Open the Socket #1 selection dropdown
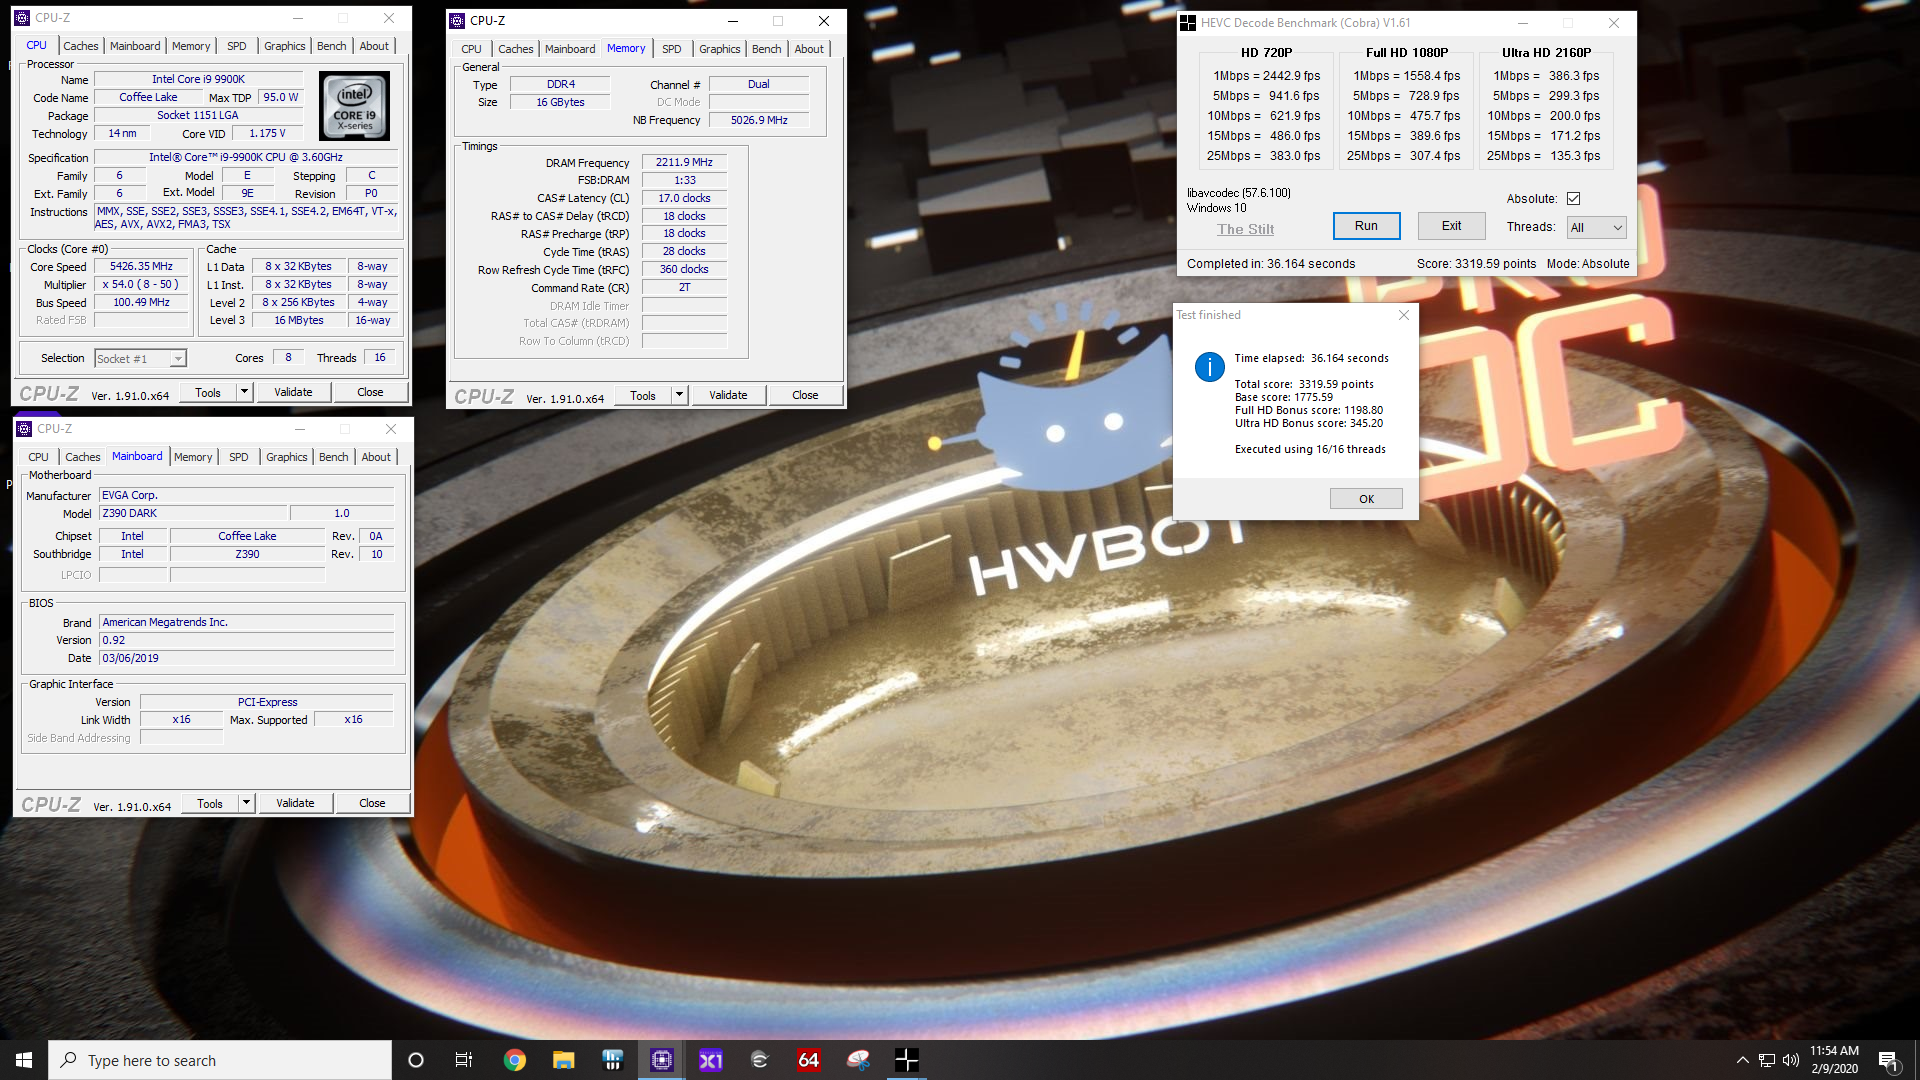 click(141, 358)
